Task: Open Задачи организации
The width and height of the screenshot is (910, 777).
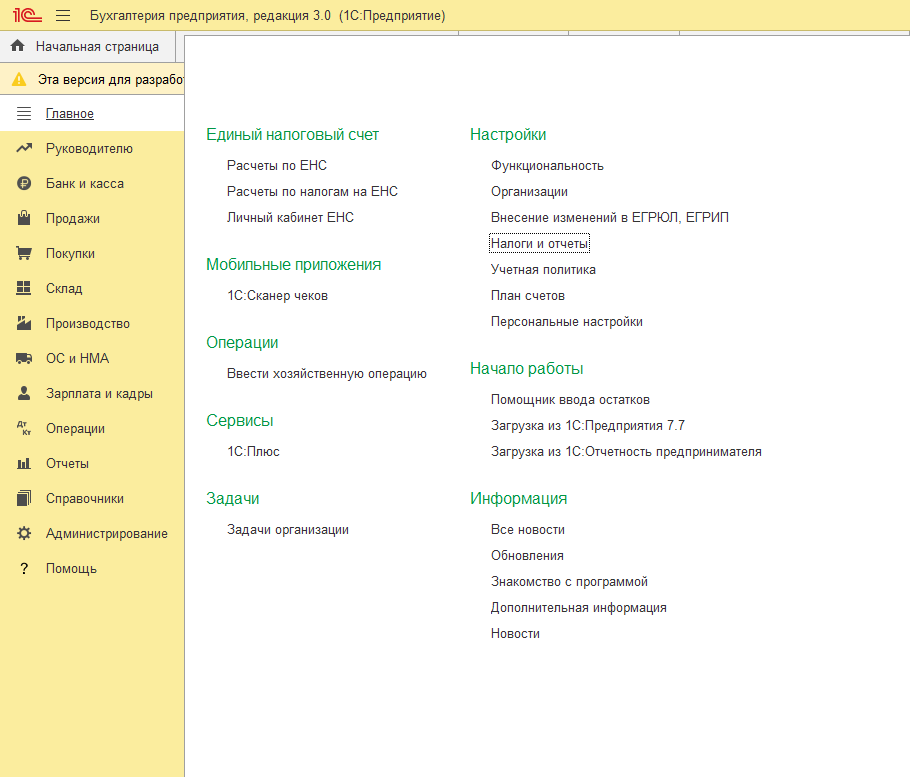Action: click(x=288, y=530)
